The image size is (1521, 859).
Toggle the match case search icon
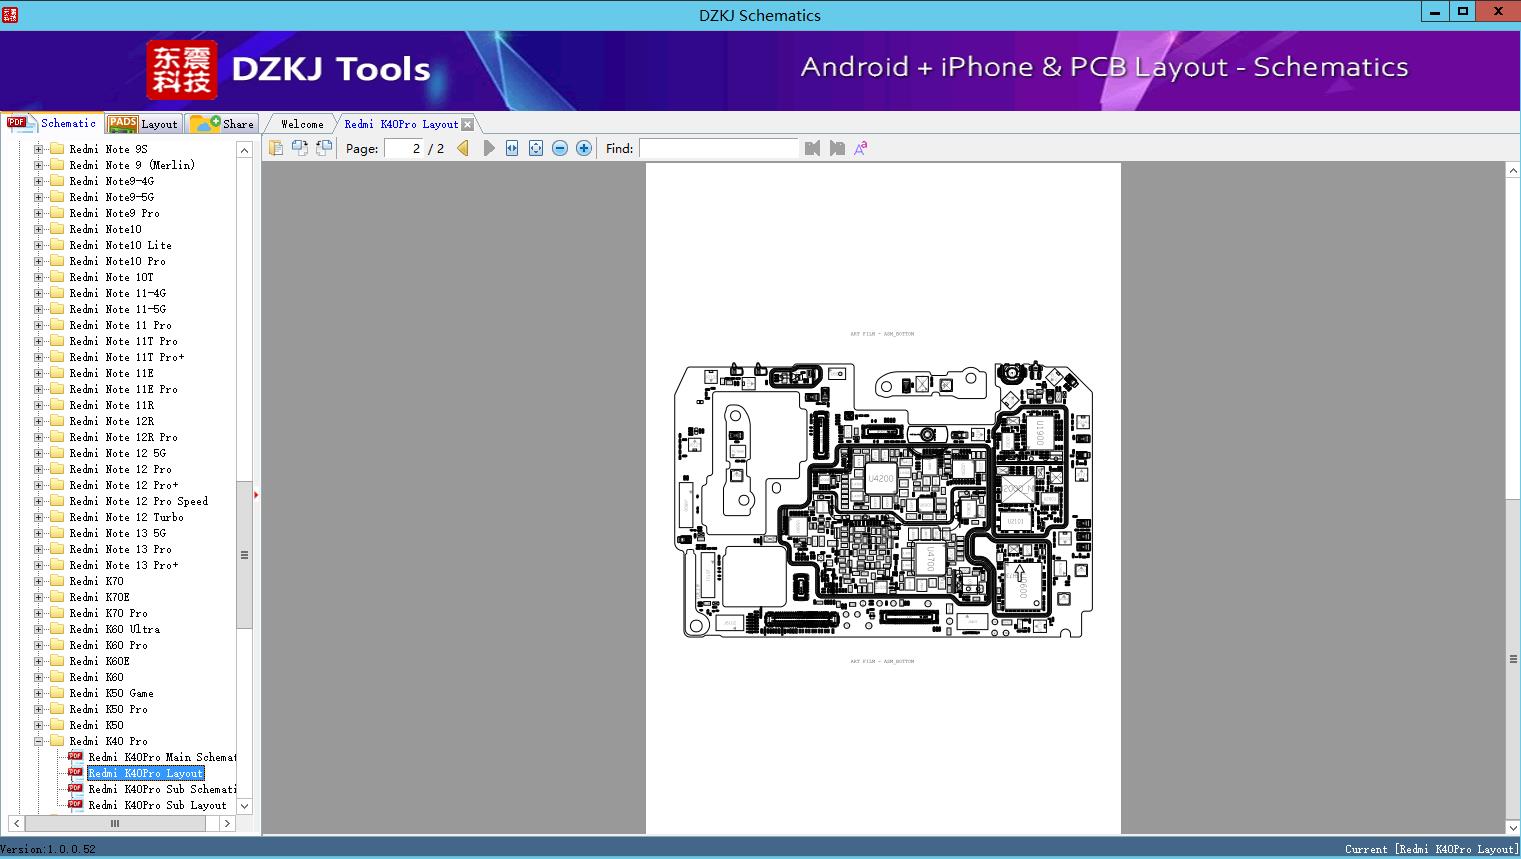[860, 148]
